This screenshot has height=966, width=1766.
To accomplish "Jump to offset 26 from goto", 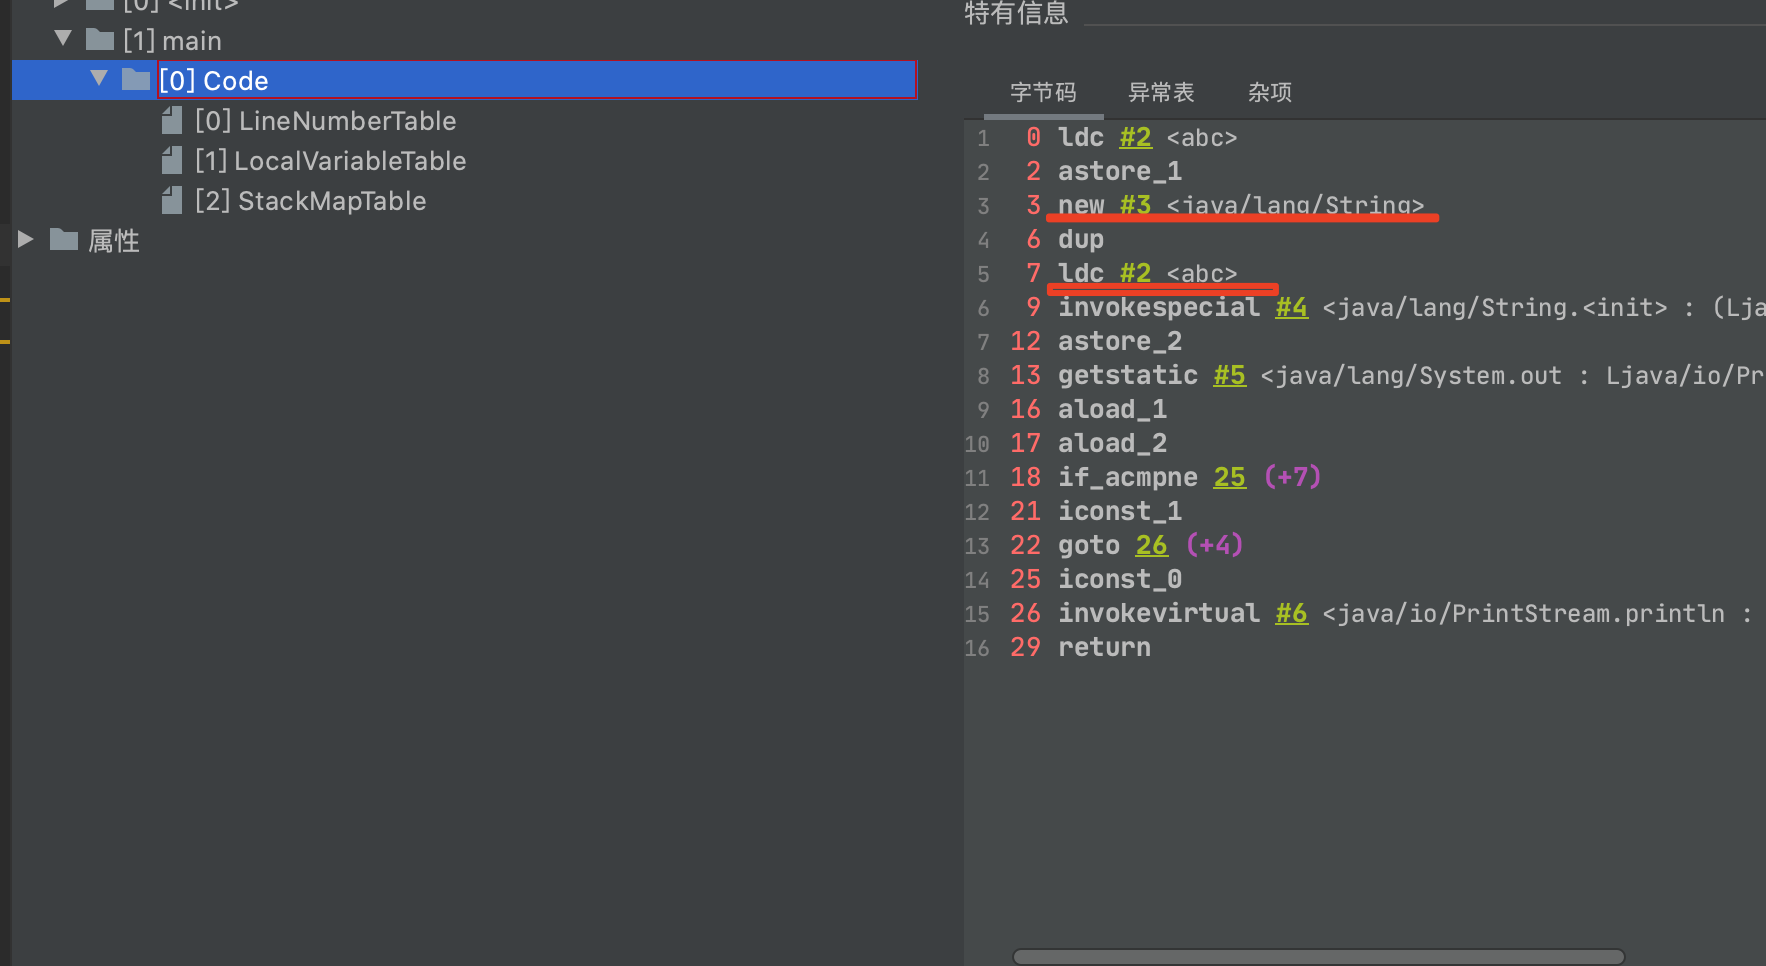I will (x=1151, y=546).
